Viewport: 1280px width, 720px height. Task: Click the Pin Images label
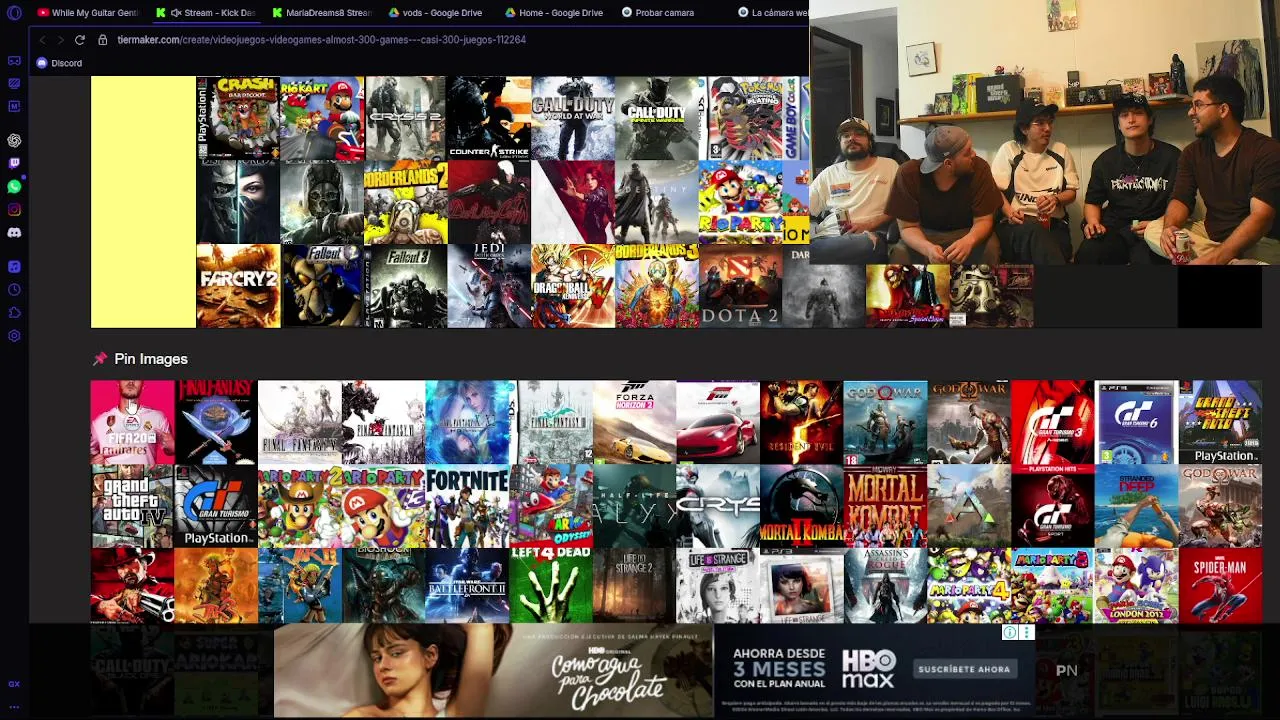point(151,359)
